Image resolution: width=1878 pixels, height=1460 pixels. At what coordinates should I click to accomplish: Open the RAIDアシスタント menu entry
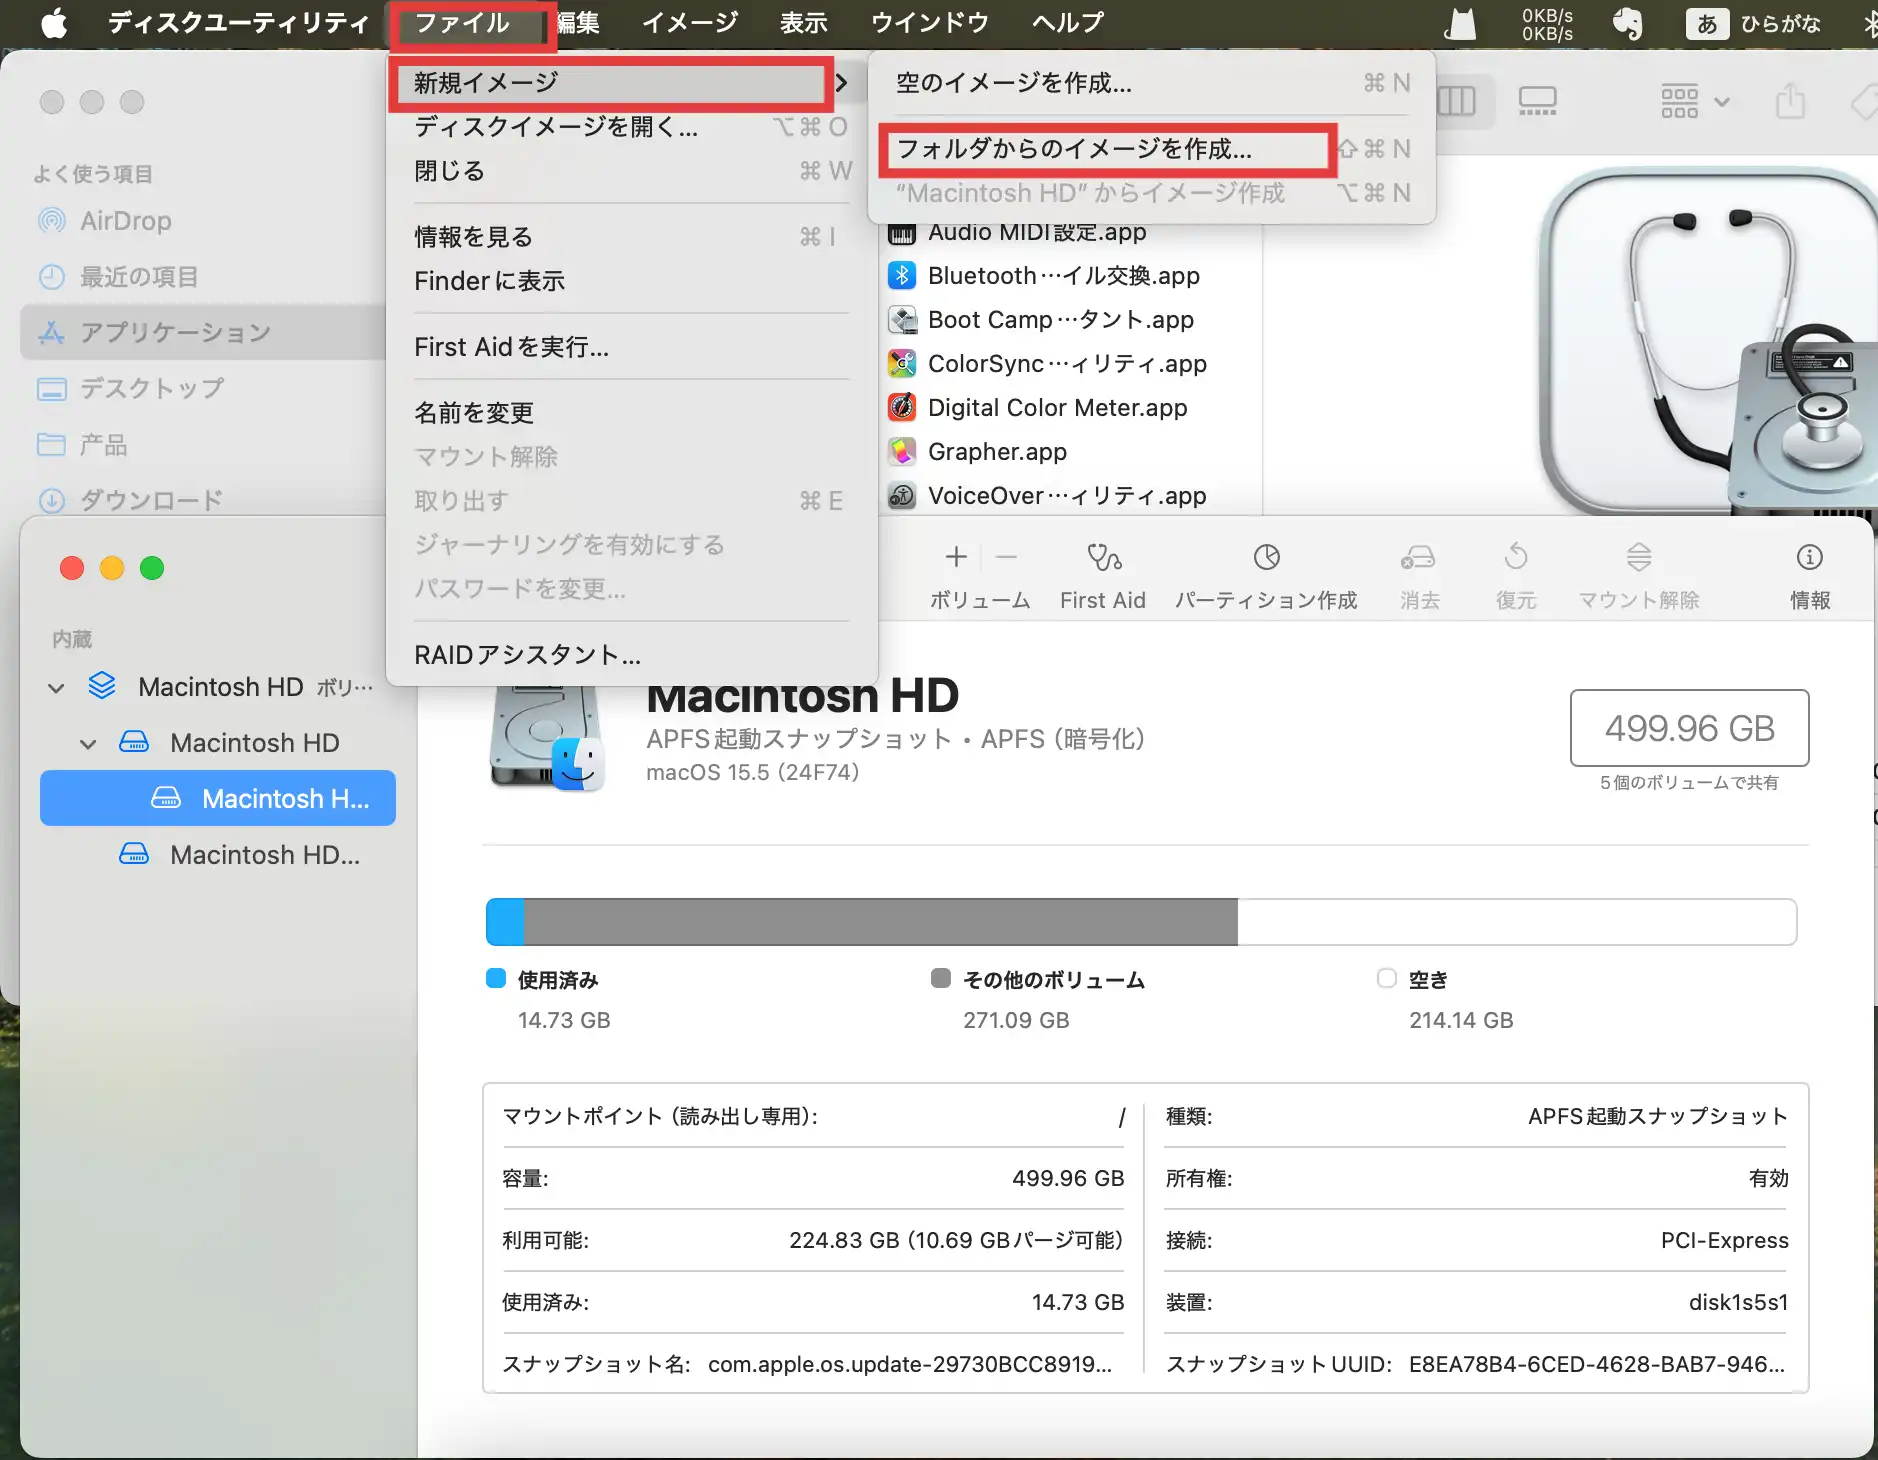[x=527, y=655]
